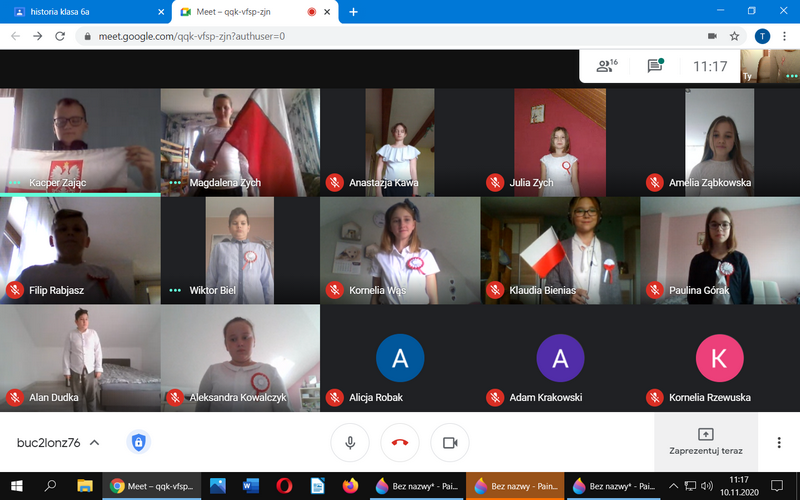Viewport: 800px width, 500px height.
Task: Open the chat panel icon
Action: [x=655, y=67]
